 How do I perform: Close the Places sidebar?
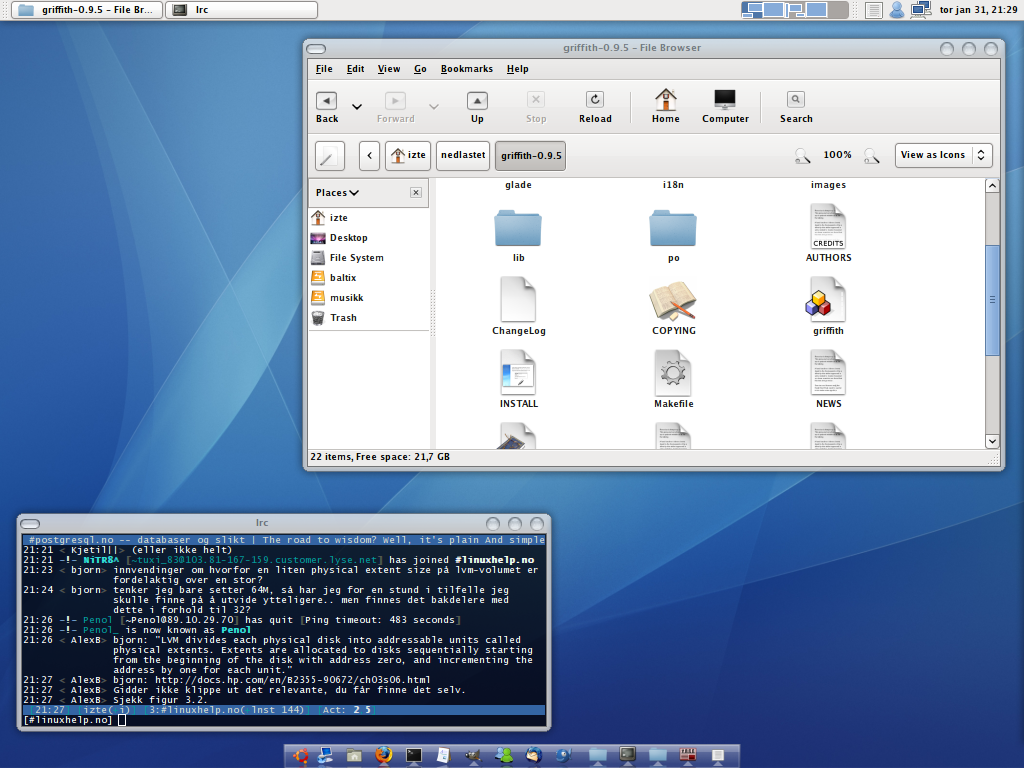416,193
